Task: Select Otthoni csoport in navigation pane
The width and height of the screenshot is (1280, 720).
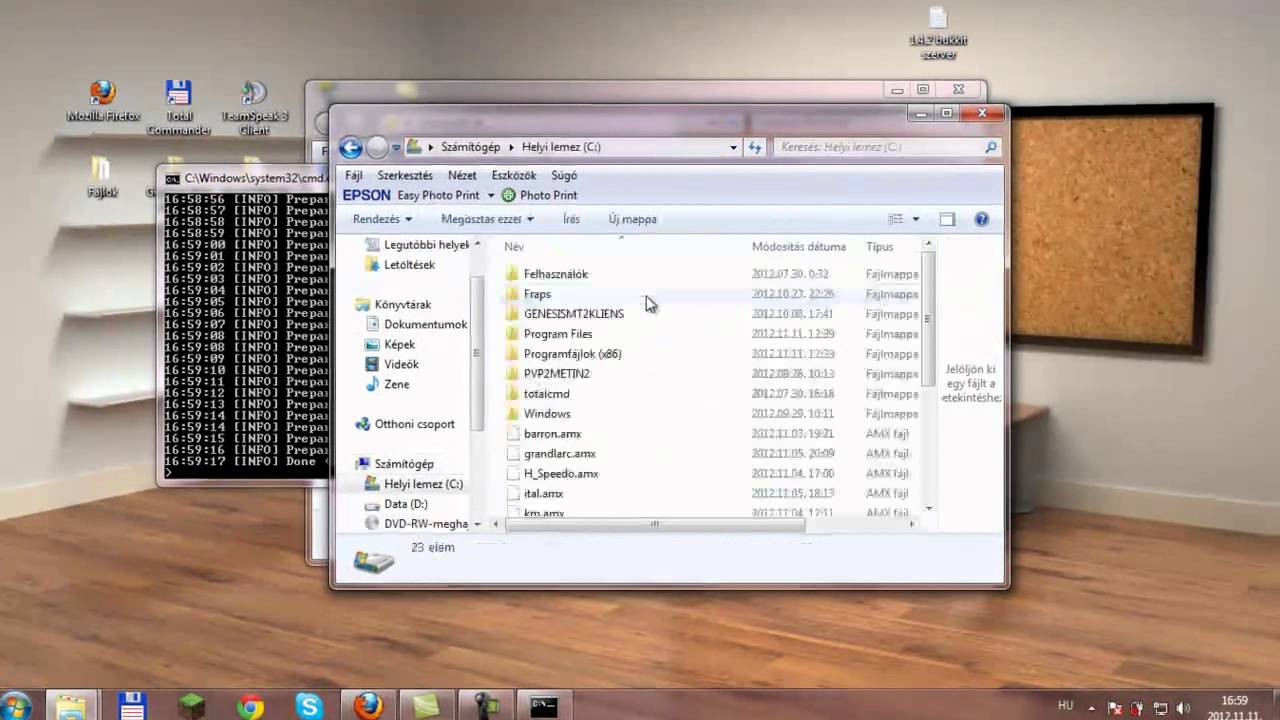Action: coord(414,424)
